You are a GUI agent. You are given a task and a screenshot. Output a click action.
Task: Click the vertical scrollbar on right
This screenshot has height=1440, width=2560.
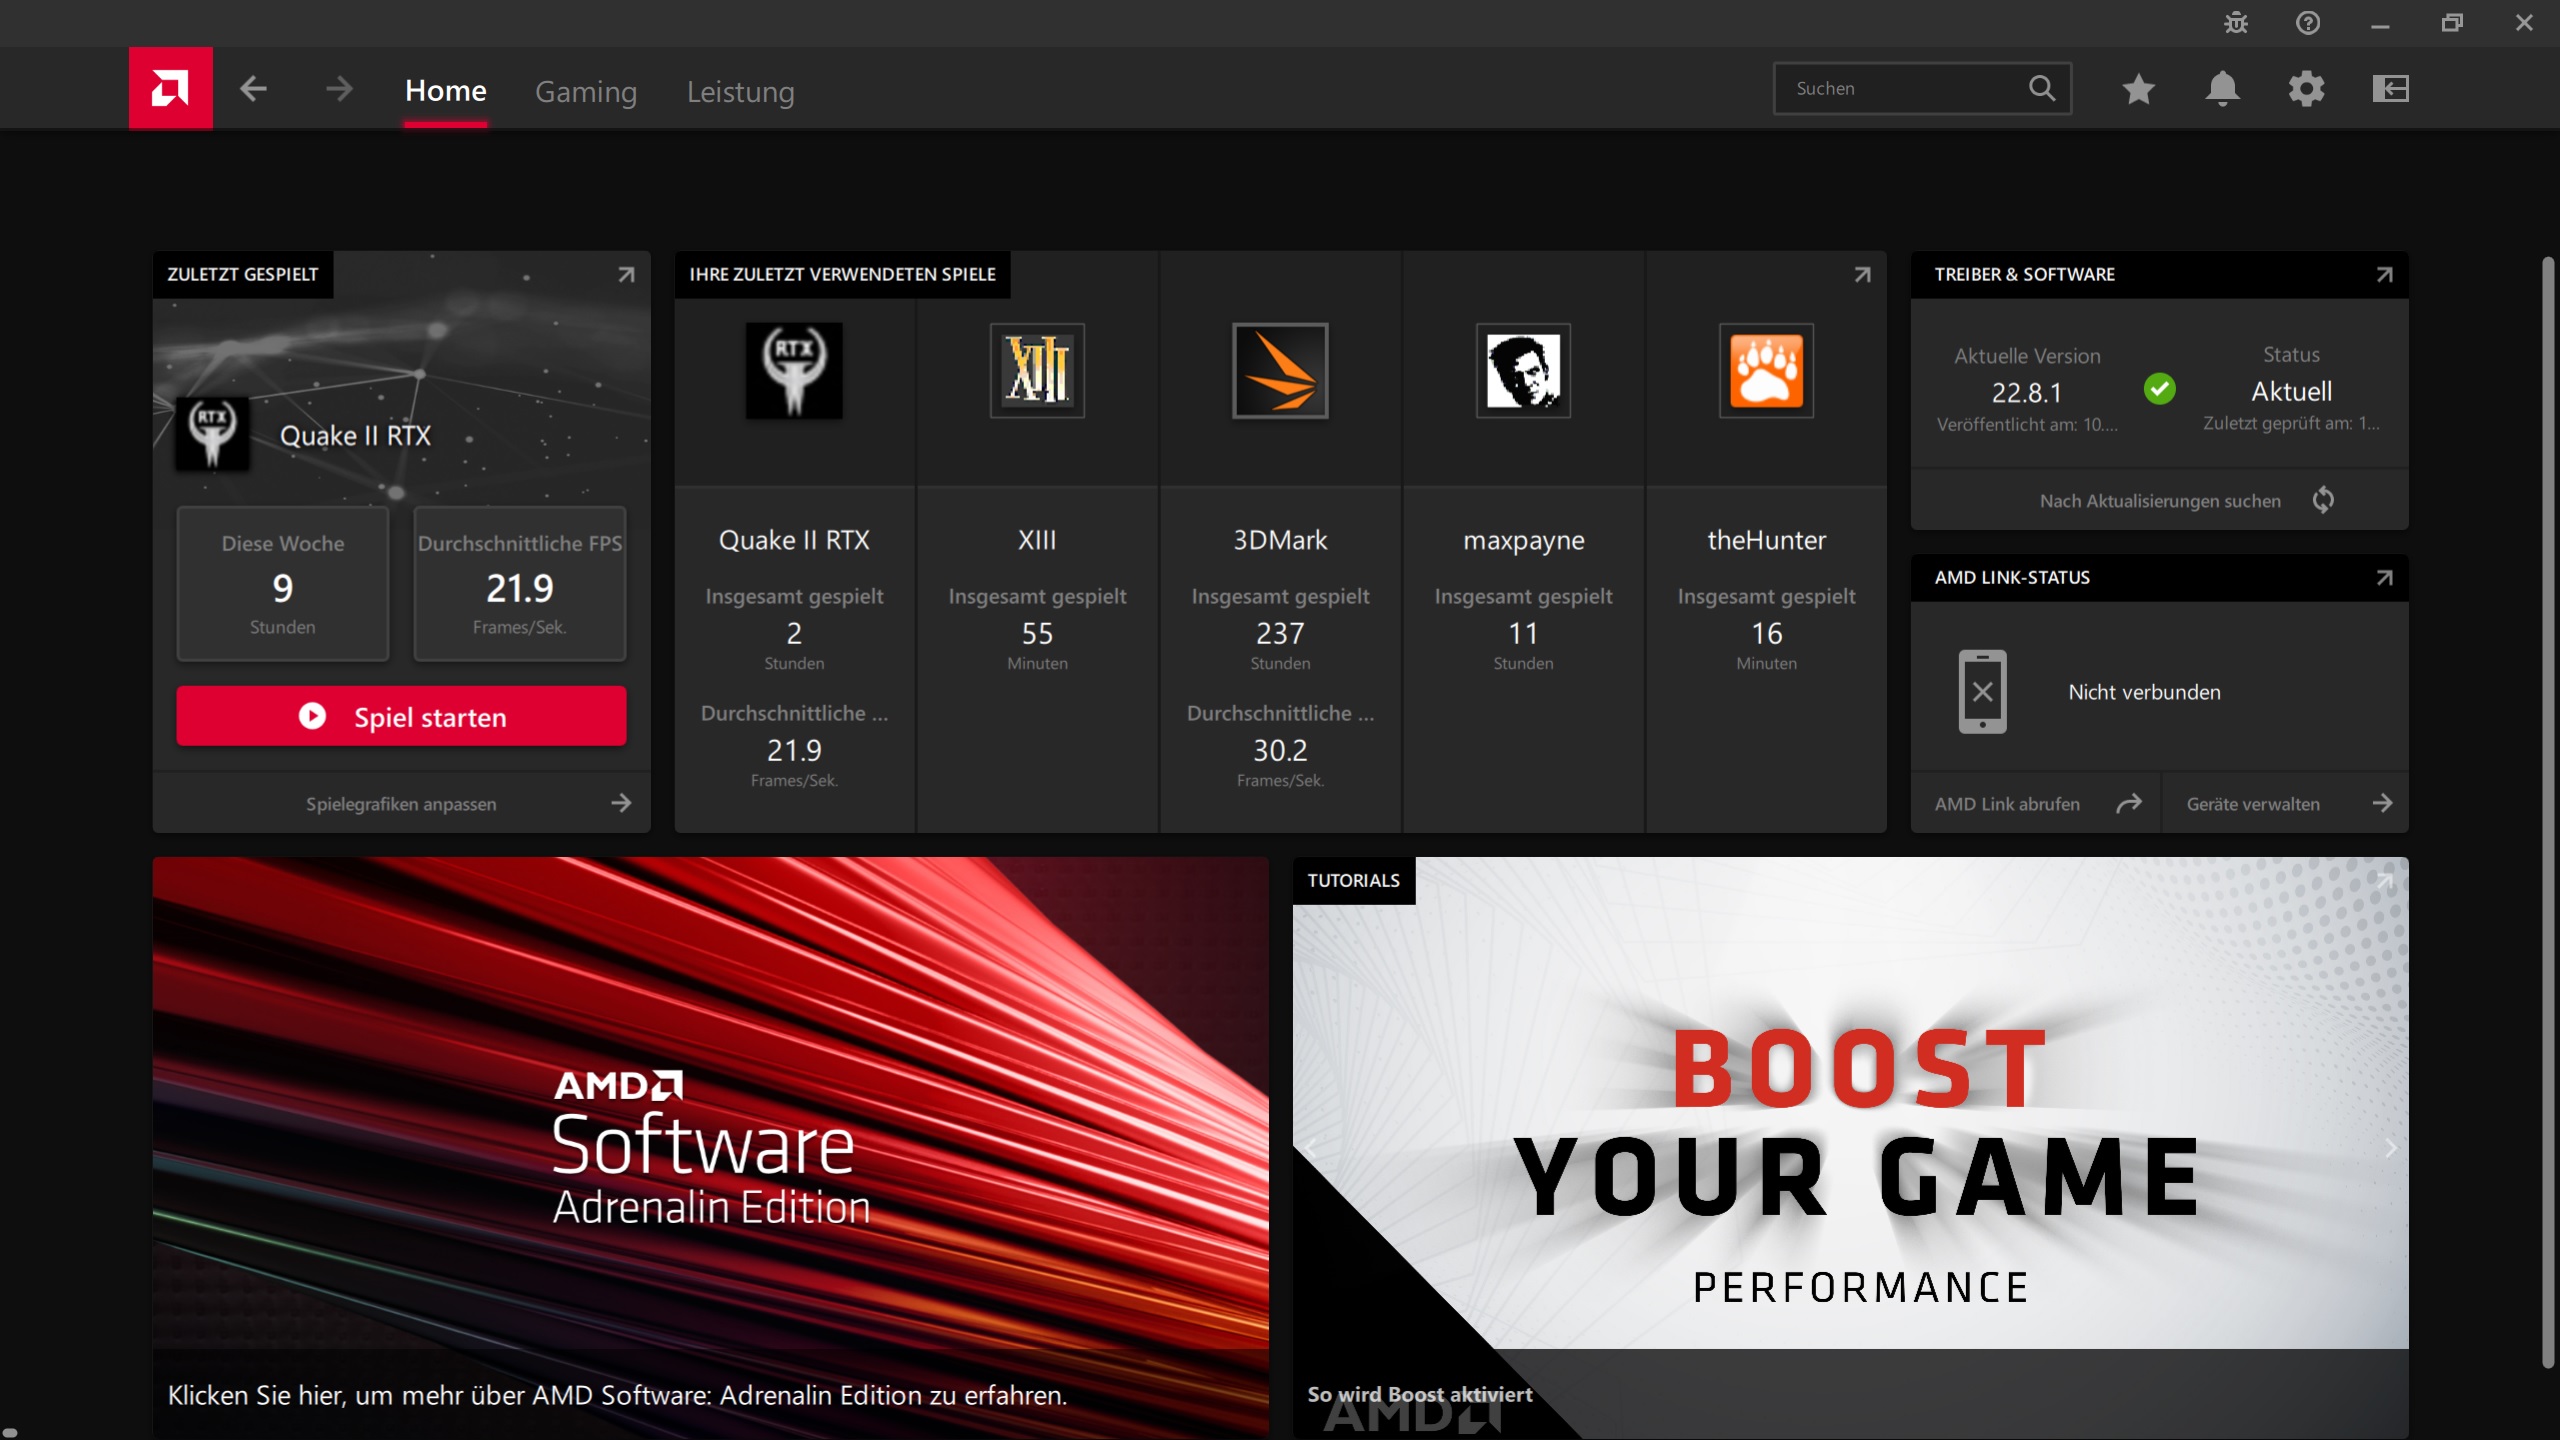tap(2548, 810)
